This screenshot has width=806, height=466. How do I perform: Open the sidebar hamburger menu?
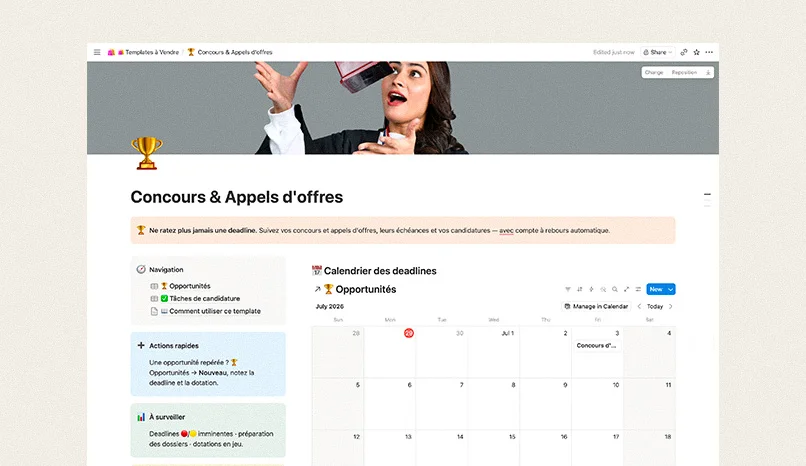[97, 52]
